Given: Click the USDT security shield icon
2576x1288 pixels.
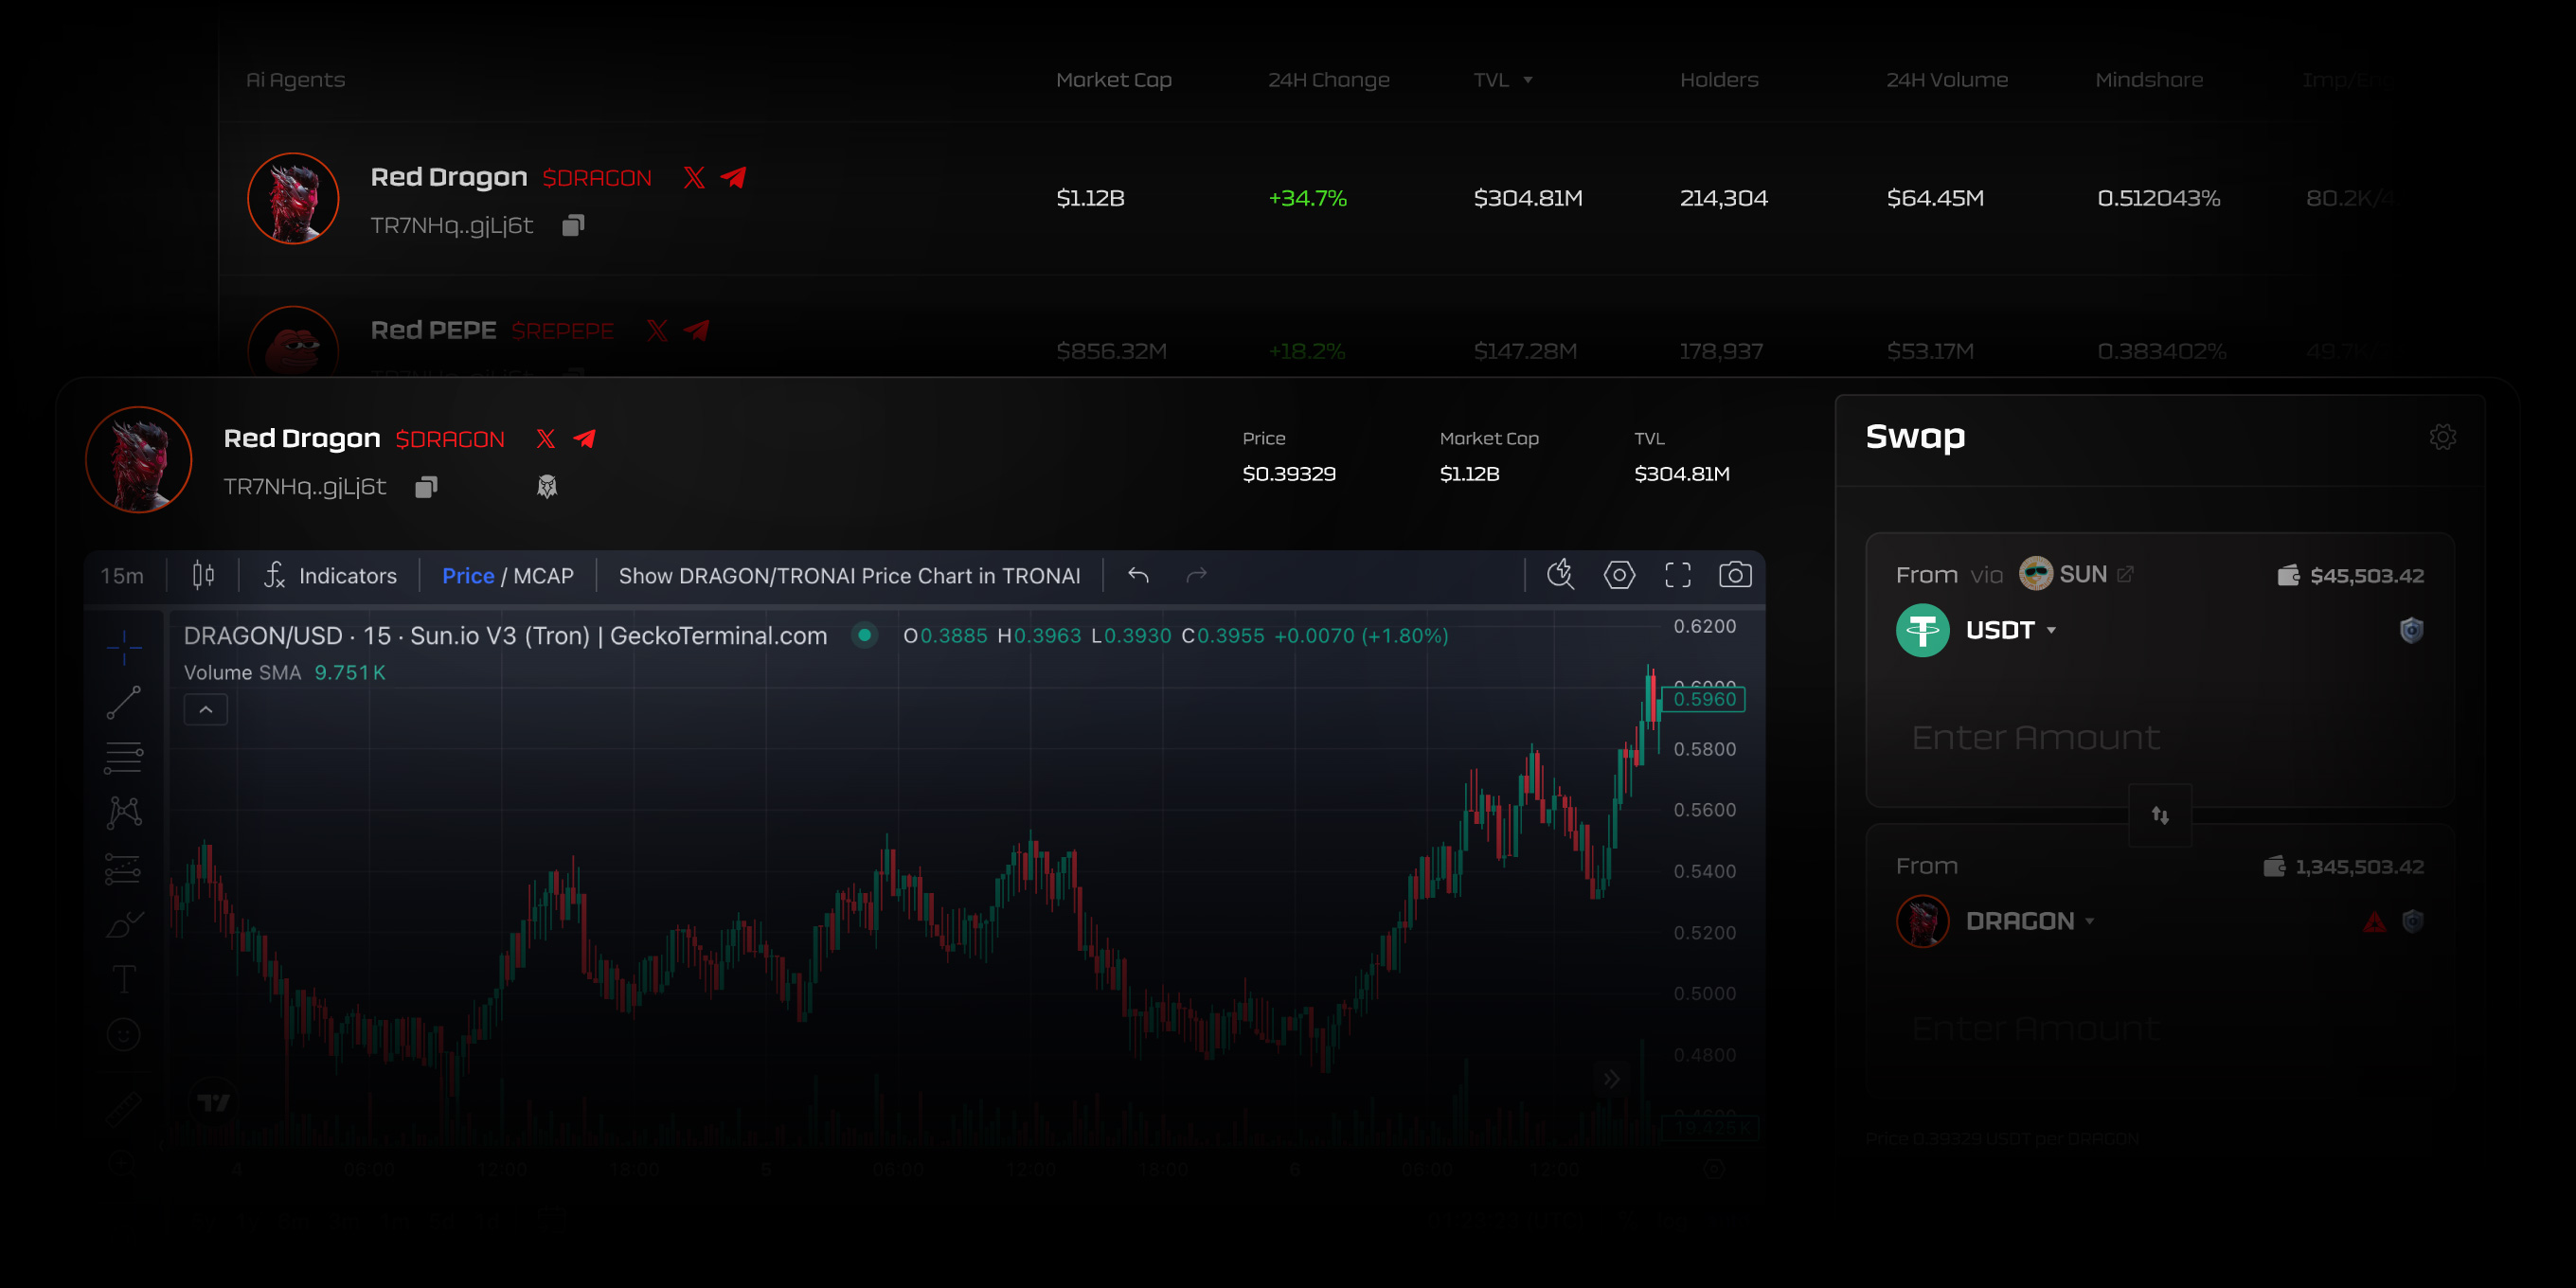Looking at the screenshot, I should click(2411, 630).
